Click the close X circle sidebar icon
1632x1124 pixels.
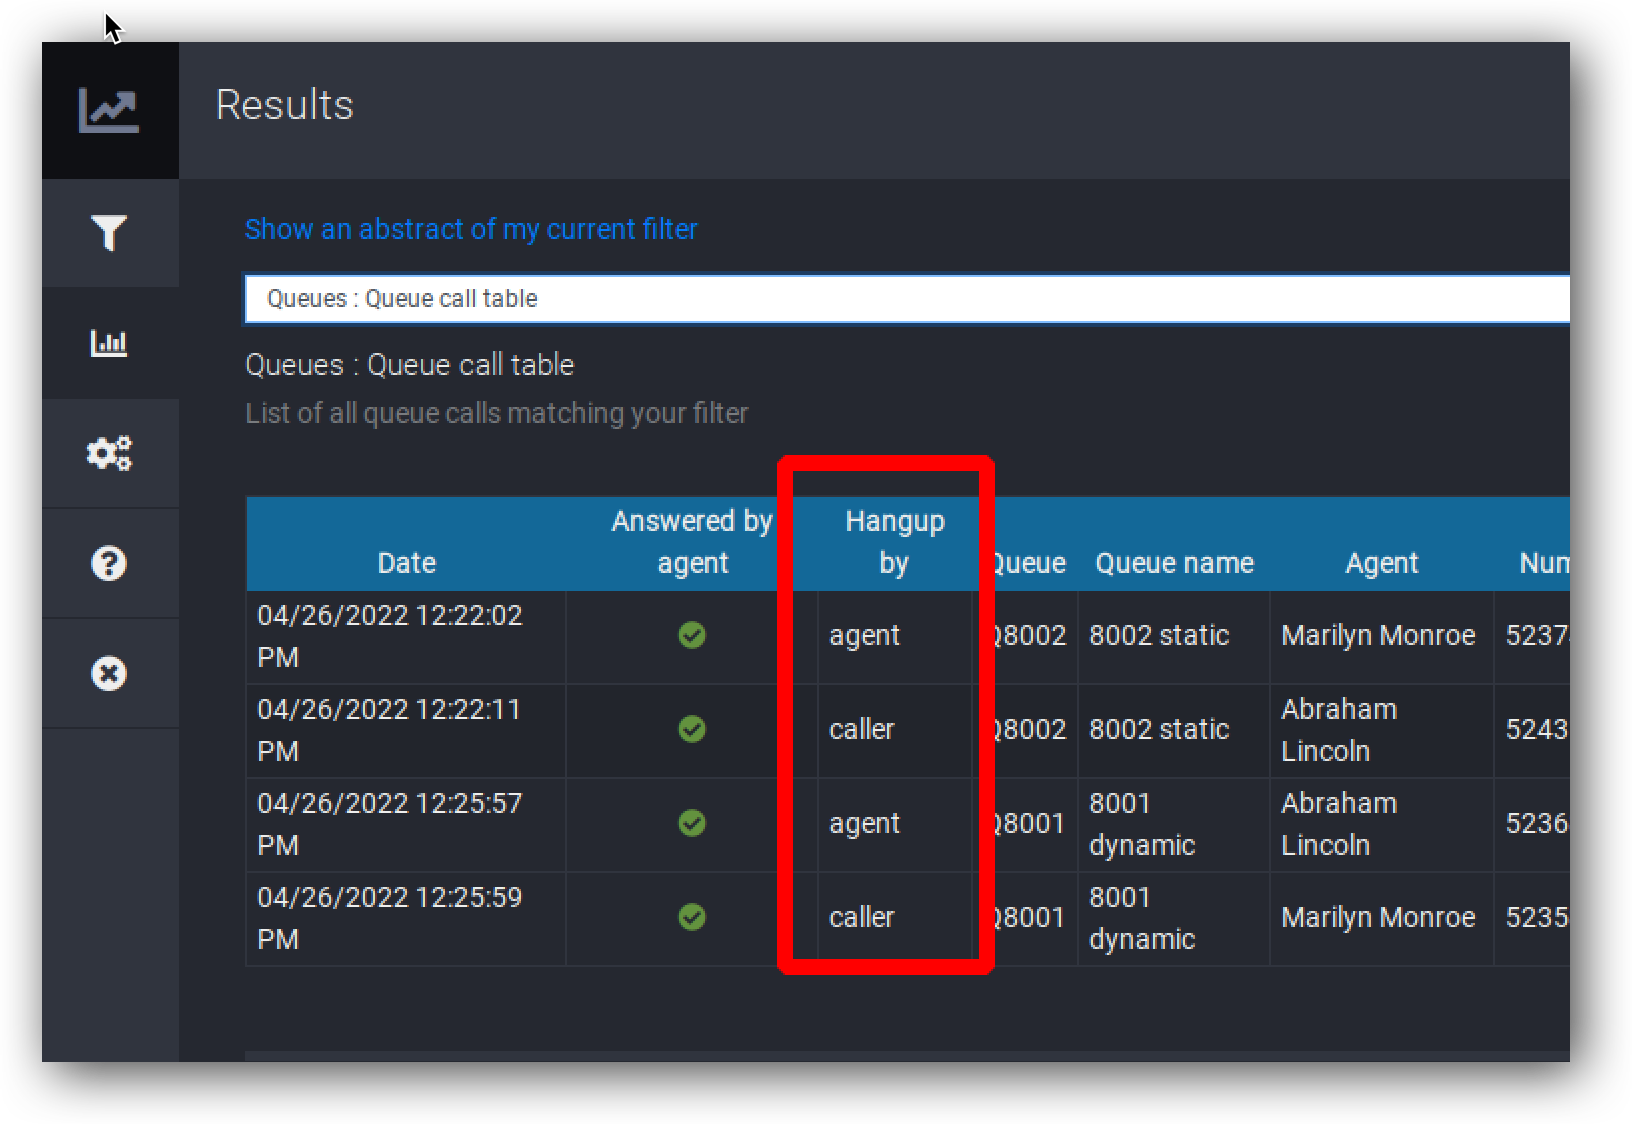(109, 673)
